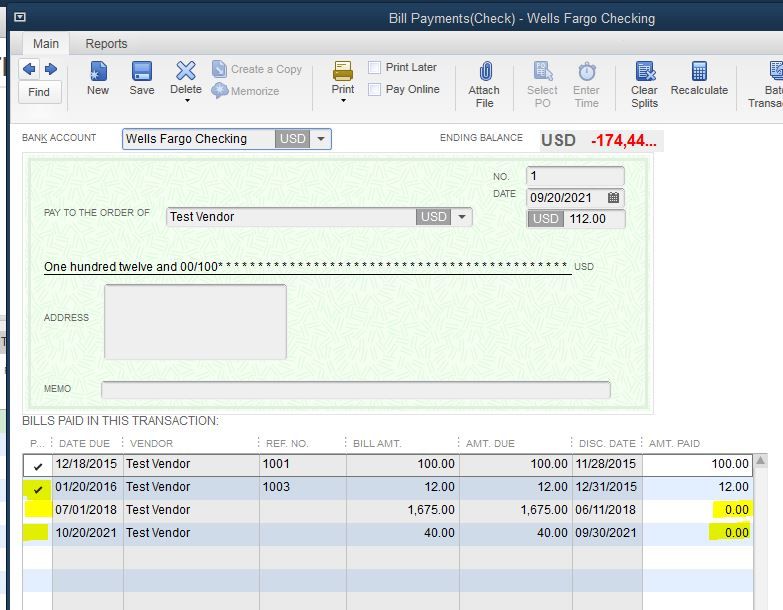Enable the Pay Online checkbox
Image resolution: width=783 pixels, height=610 pixels.
(x=375, y=90)
